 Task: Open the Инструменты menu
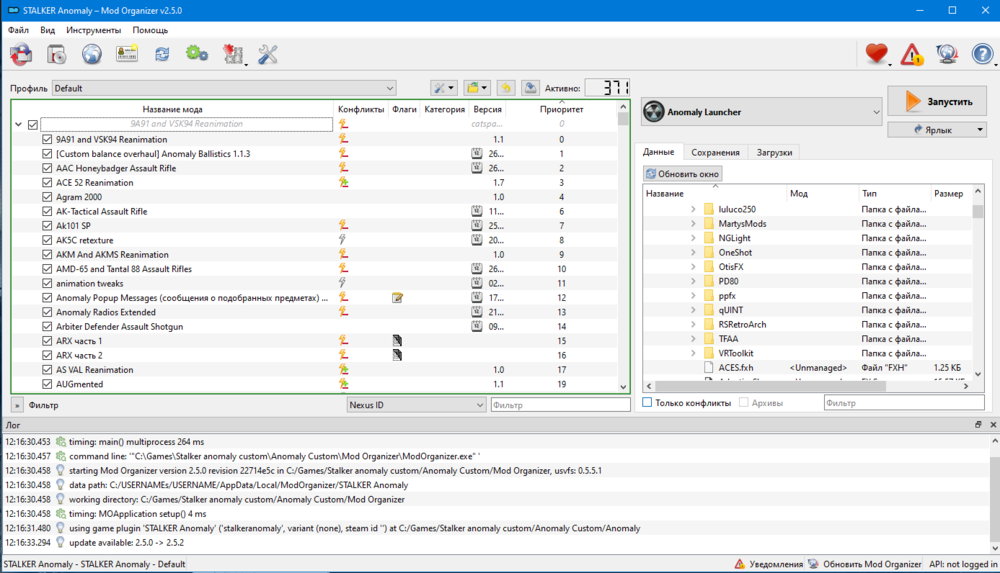click(93, 30)
